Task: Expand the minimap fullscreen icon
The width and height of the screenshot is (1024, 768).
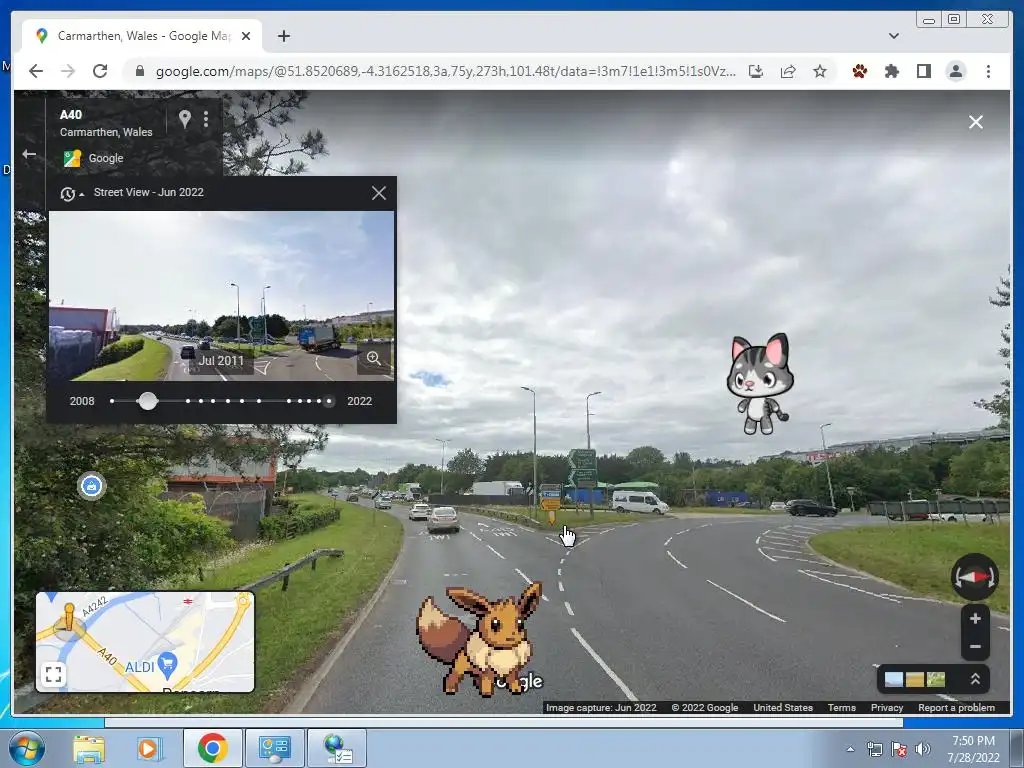Action: pyautogui.click(x=54, y=674)
